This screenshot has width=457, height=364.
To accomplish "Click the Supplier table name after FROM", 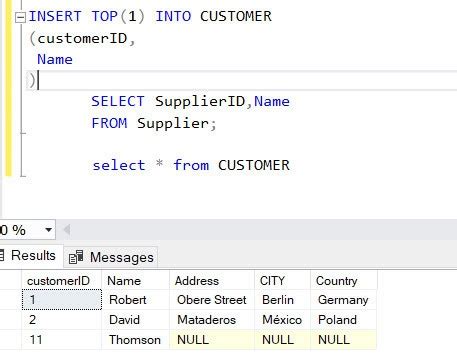I will [x=173, y=124].
